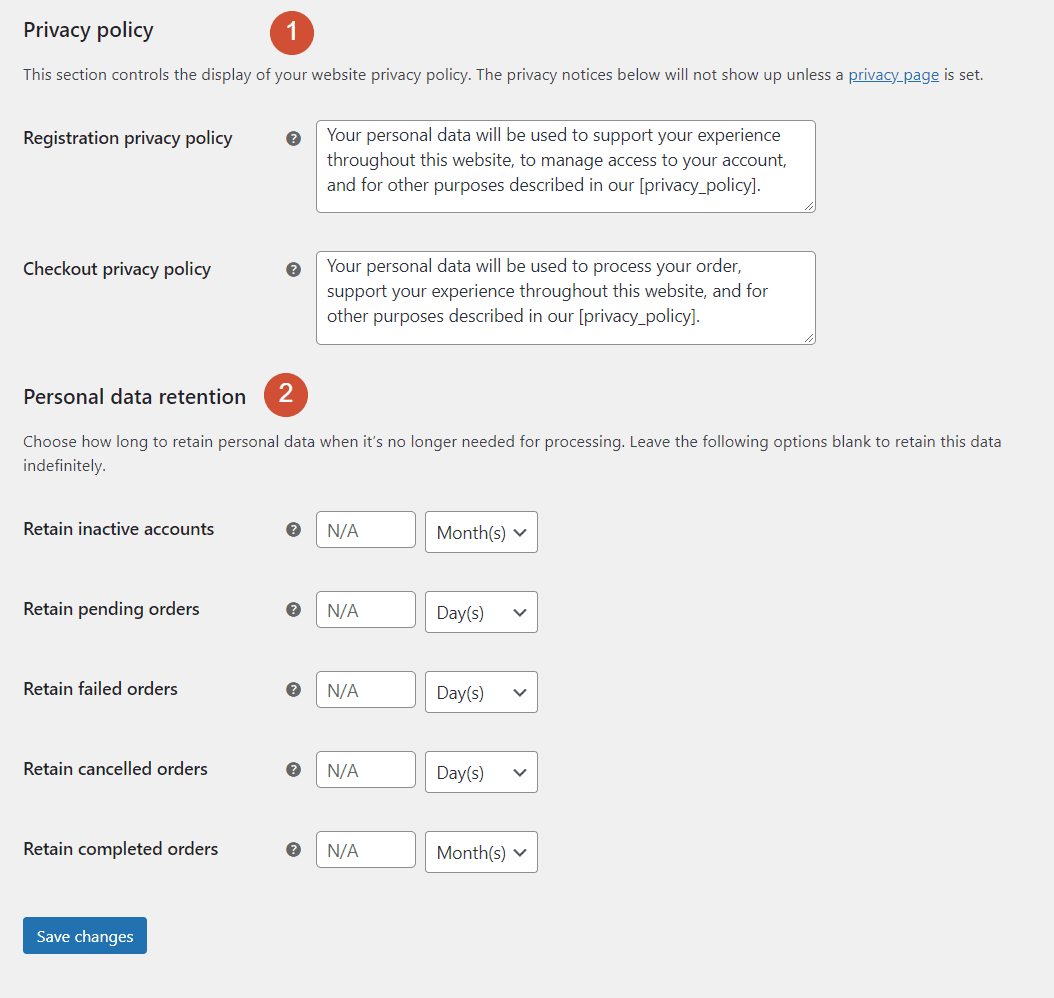Open the Month(s) dropdown for inactive accounts
1054x998 pixels.
click(481, 532)
